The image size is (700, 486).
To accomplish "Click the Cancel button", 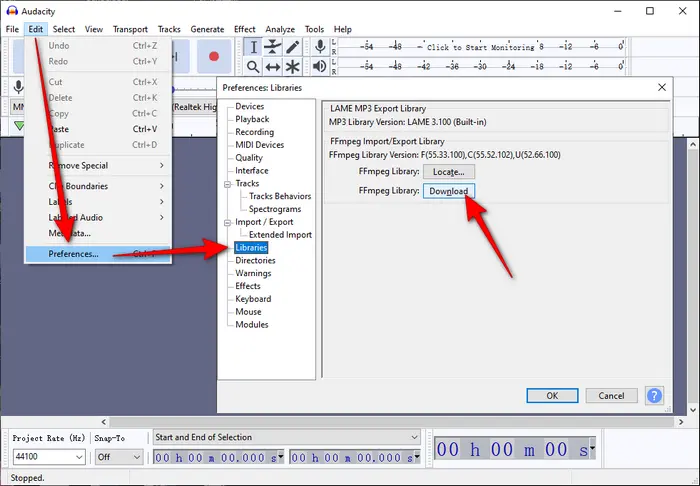I will pyautogui.click(x=611, y=395).
